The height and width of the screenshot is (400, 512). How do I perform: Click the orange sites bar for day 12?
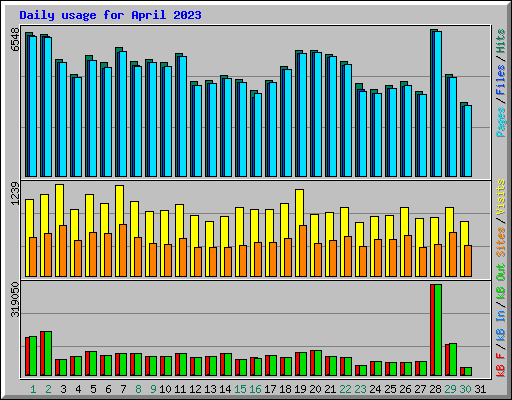pos(198,262)
